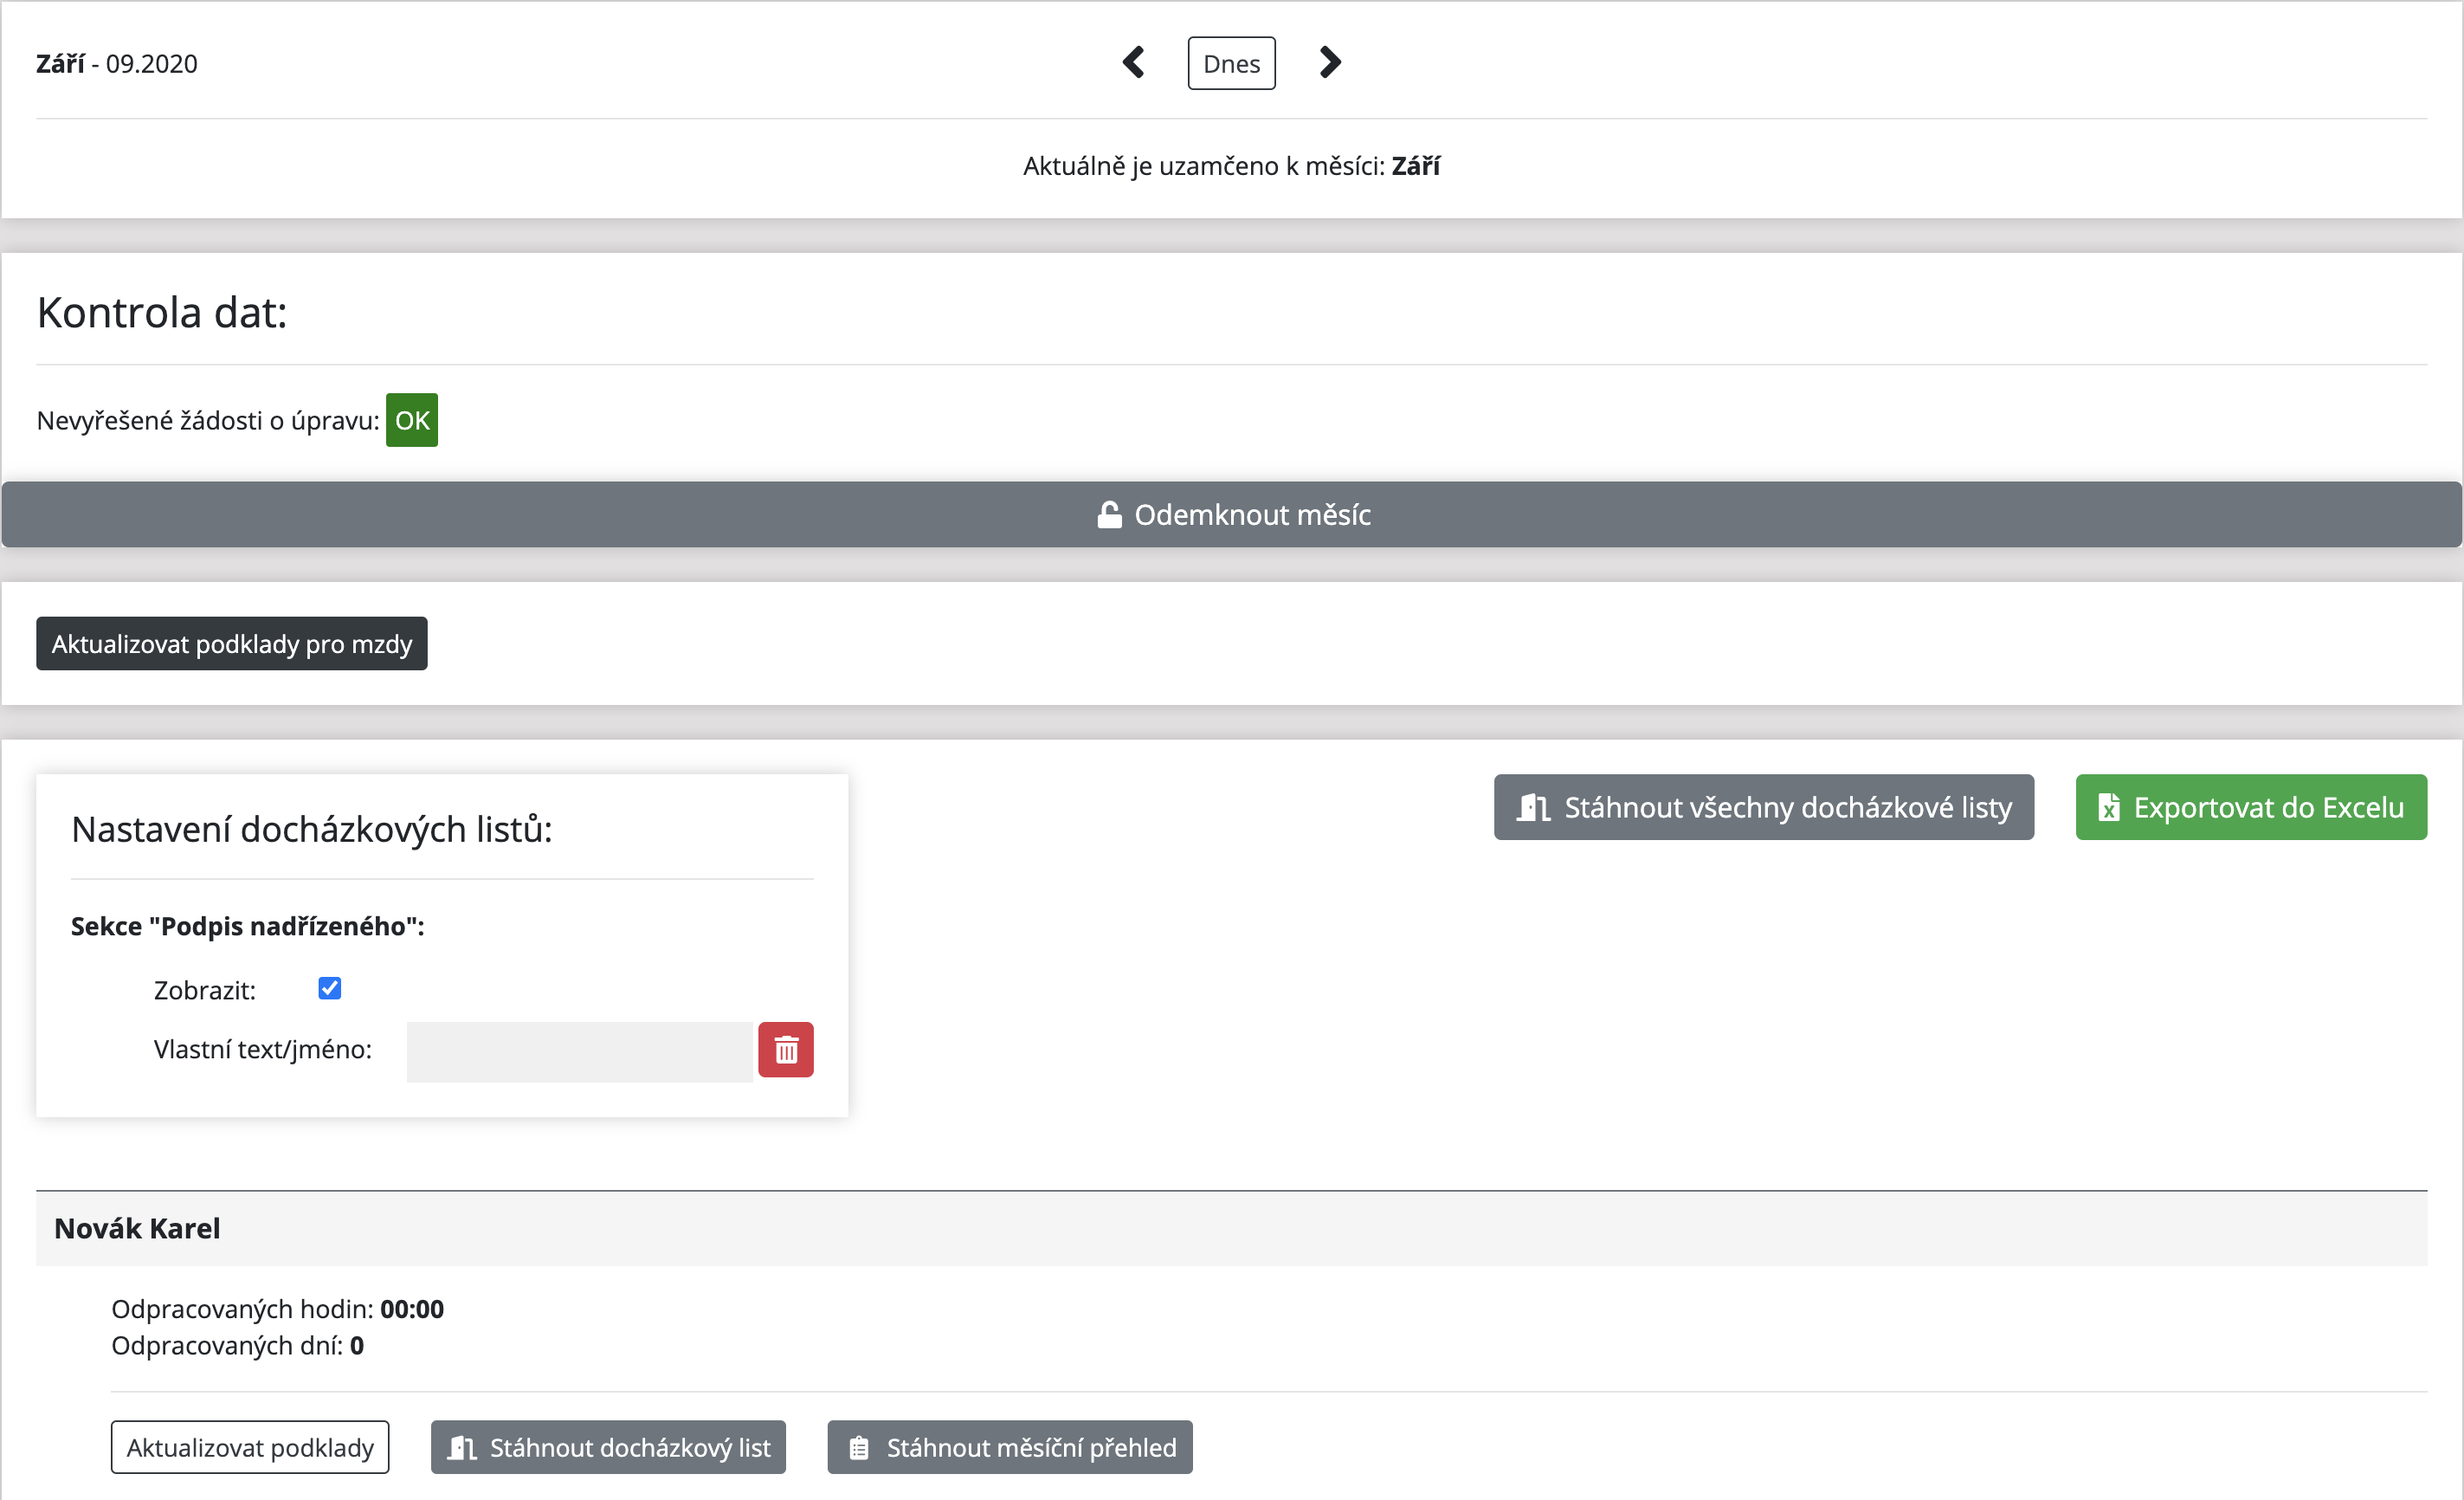Click the unlock padlock icon
The width and height of the screenshot is (2464, 1500).
click(1109, 515)
